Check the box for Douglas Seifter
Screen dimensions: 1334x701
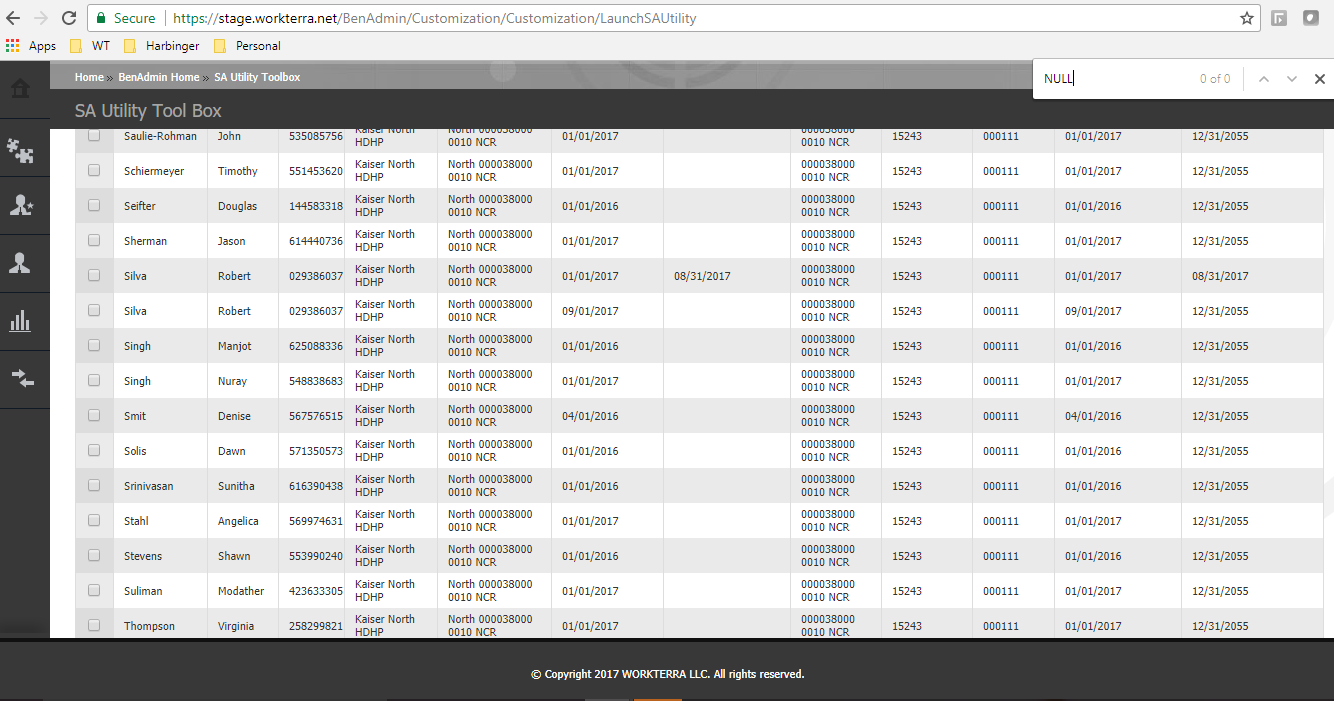coord(94,205)
